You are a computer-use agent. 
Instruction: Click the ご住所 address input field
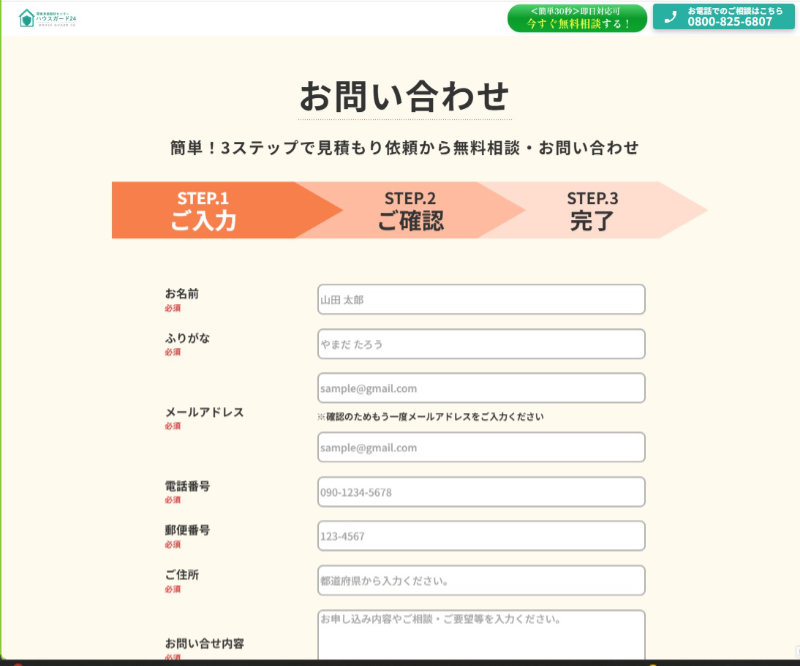(x=480, y=580)
